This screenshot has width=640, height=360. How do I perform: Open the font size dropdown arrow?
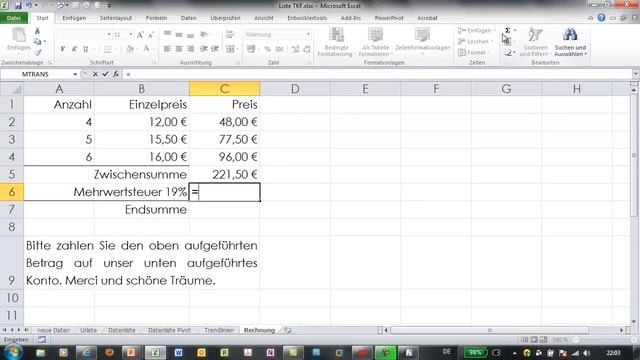tap(131, 35)
